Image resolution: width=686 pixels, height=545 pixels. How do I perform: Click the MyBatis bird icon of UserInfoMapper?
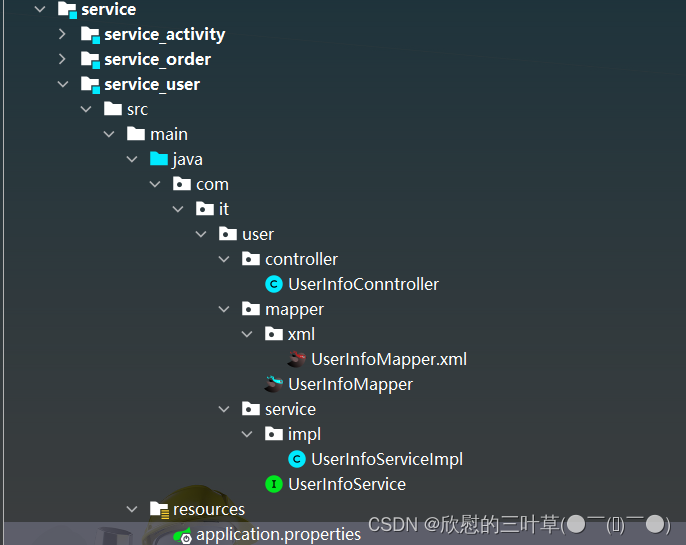tap(274, 384)
